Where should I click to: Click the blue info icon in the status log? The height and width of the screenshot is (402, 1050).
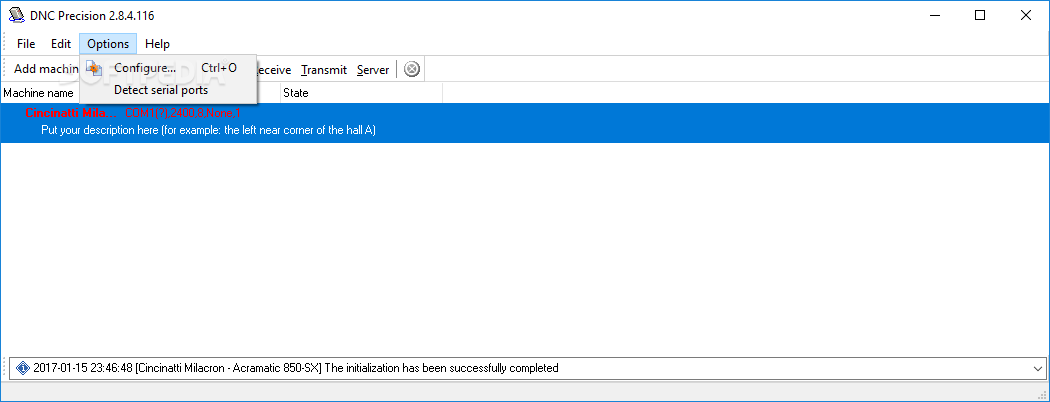tap(21, 368)
